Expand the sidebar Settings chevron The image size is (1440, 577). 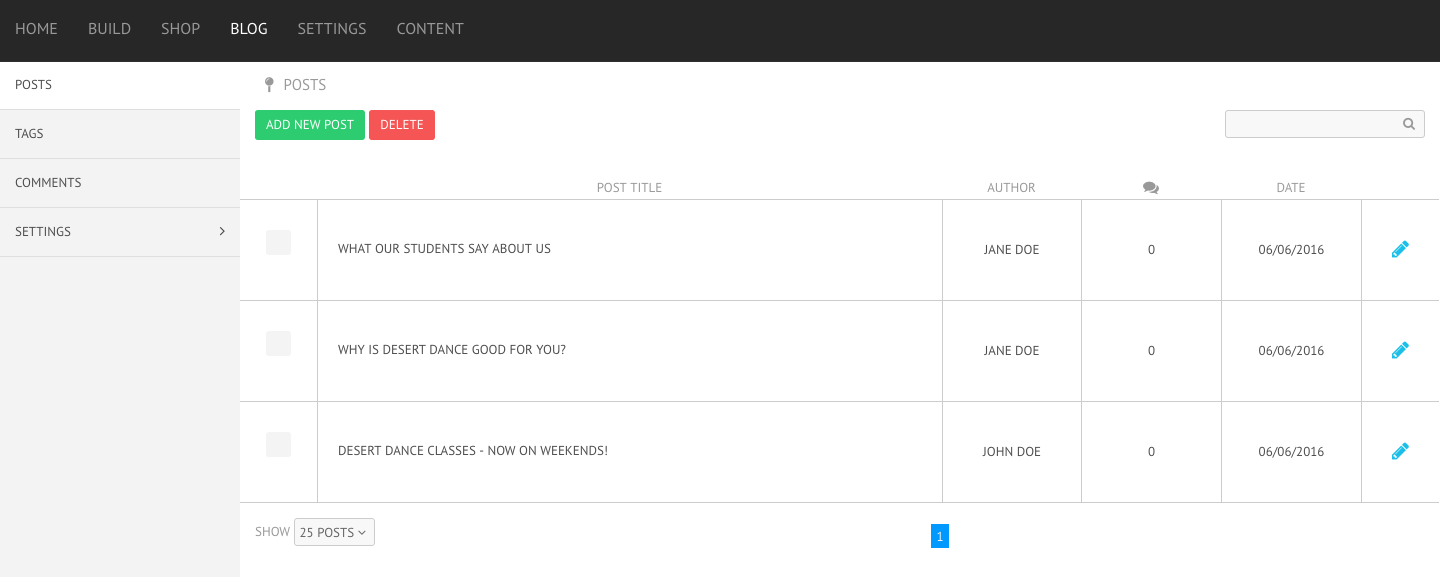tap(222, 231)
